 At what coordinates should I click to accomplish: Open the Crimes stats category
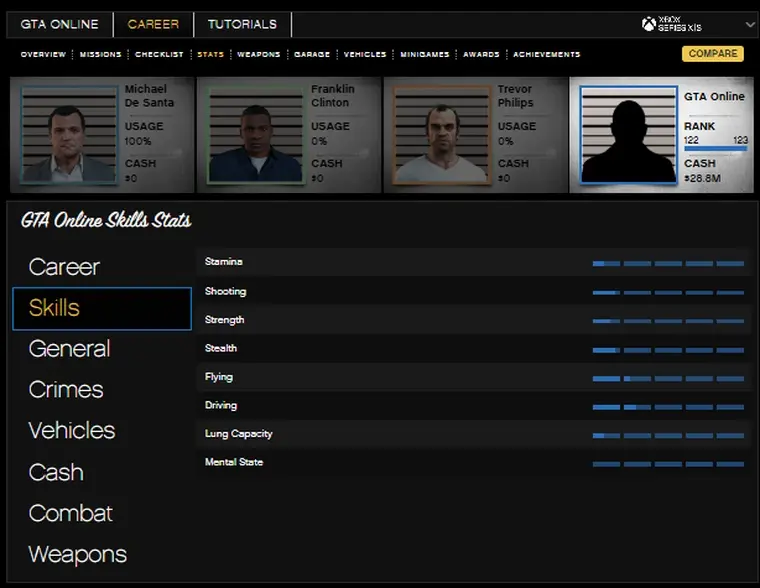(66, 390)
